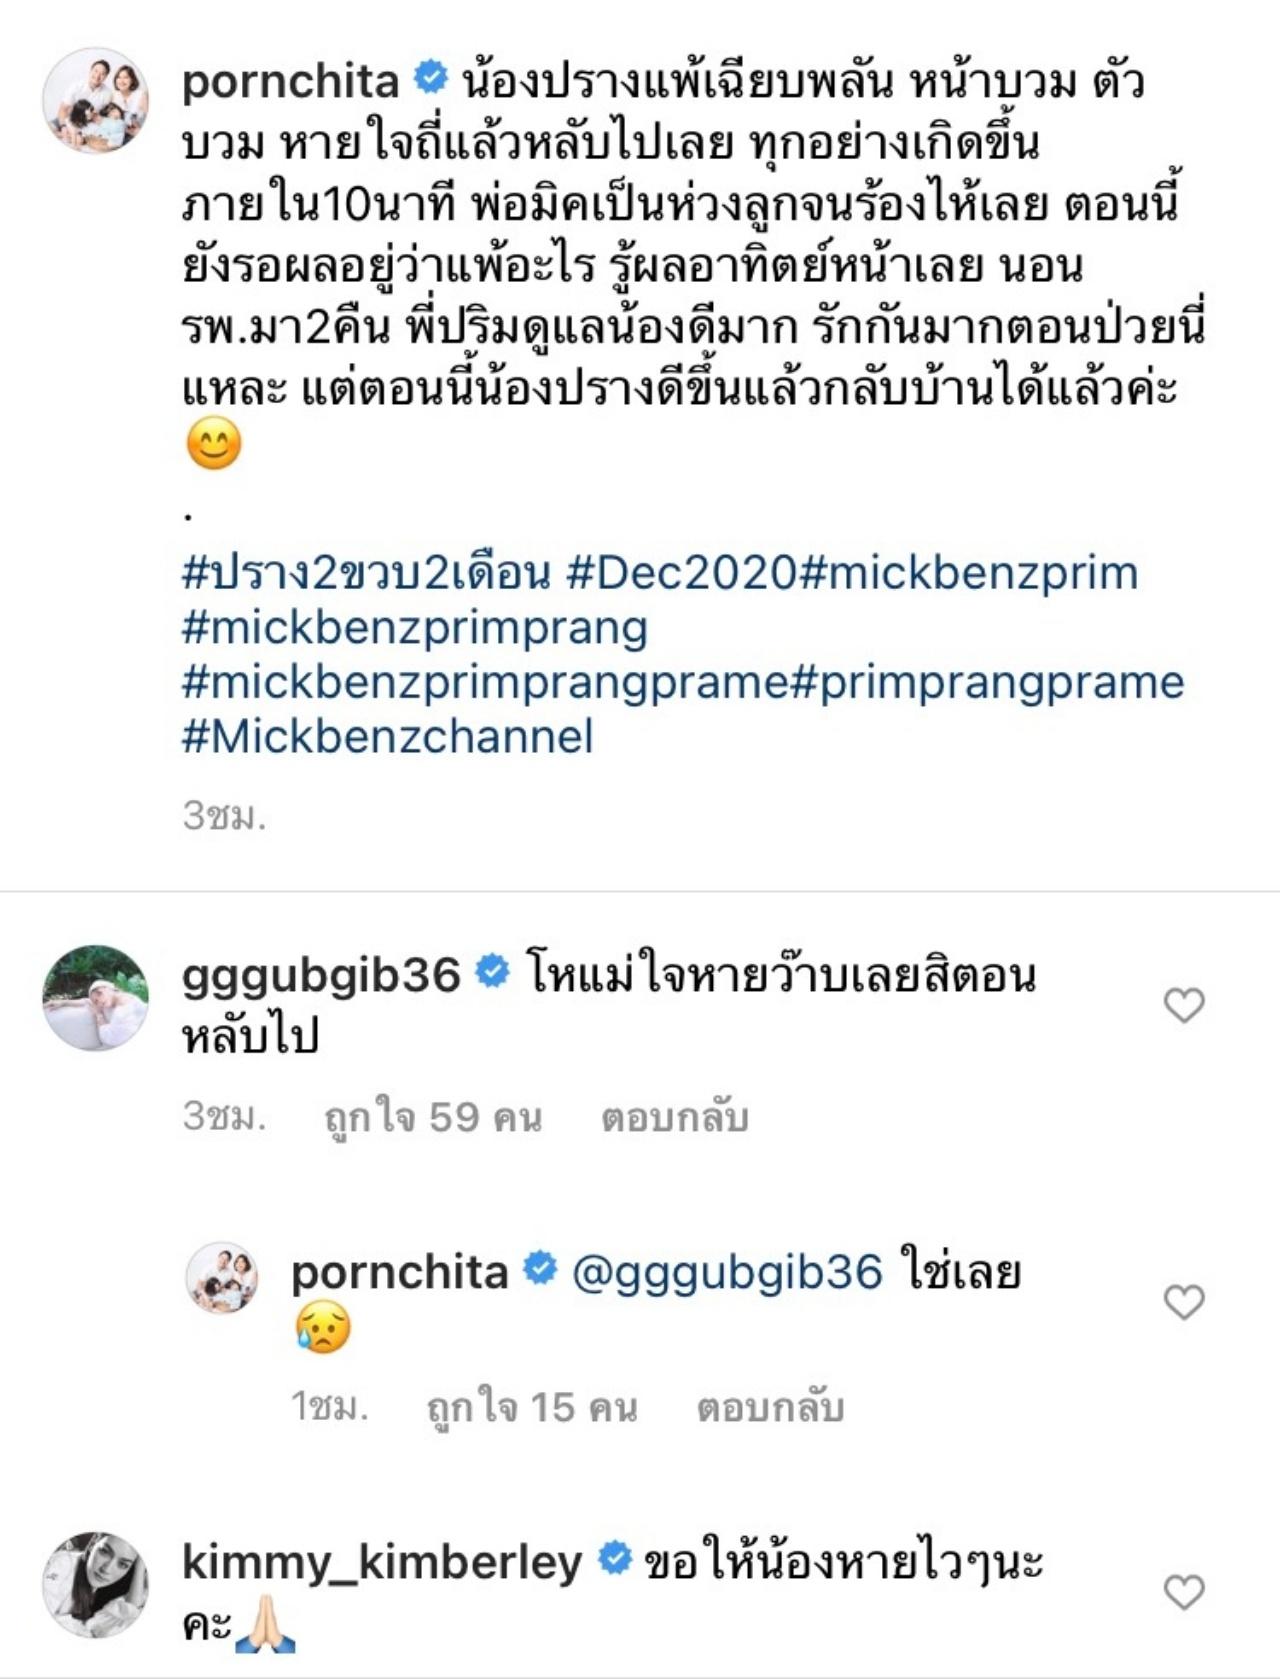View the 59 likes on gggubgib36's comment

(x=433, y=1117)
